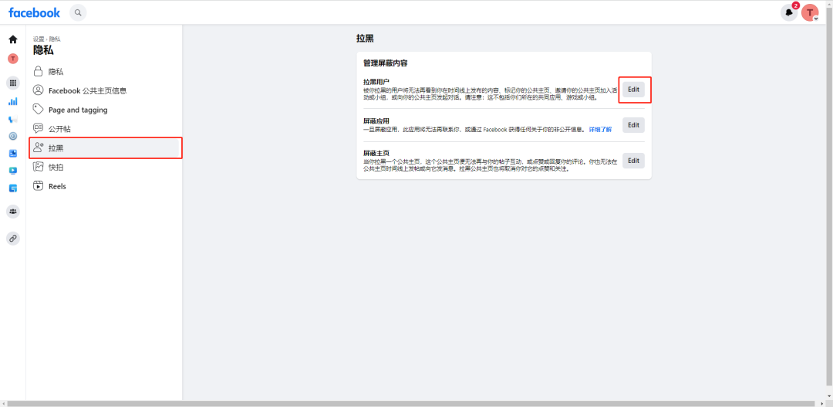
Task: Open the notifications bell
Action: [789, 13]
